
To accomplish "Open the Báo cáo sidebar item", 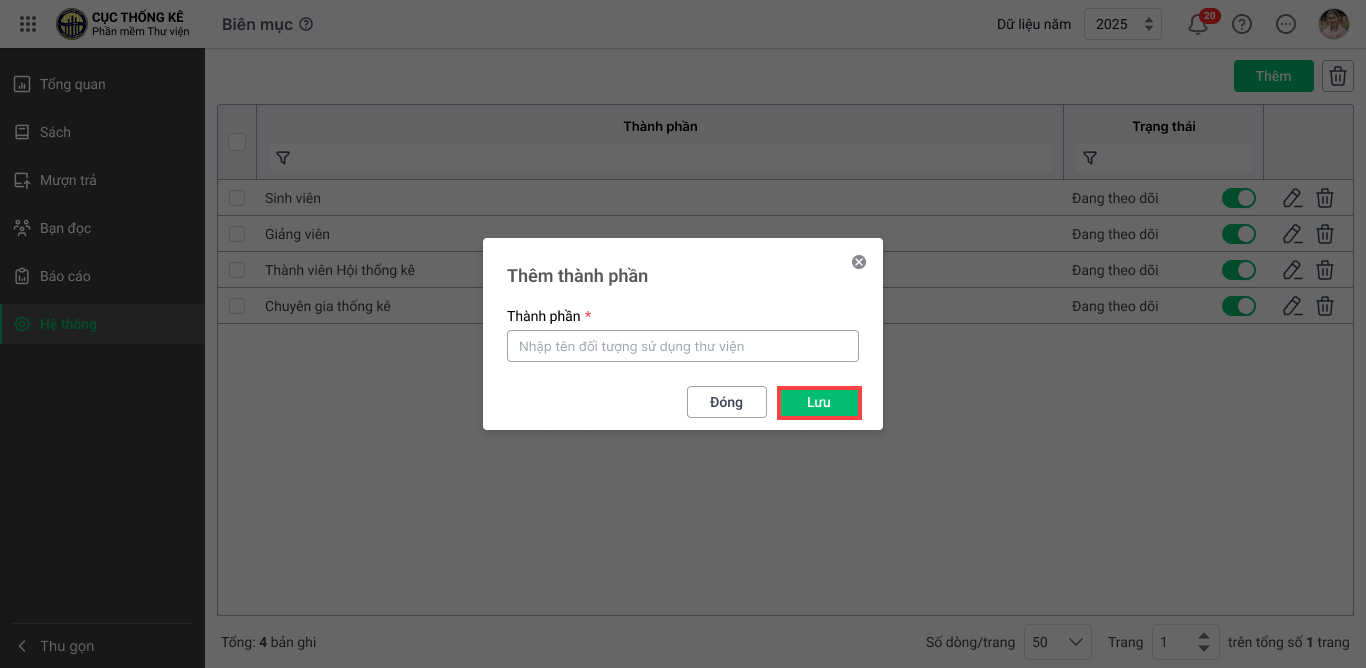I will tap(65, 276).
